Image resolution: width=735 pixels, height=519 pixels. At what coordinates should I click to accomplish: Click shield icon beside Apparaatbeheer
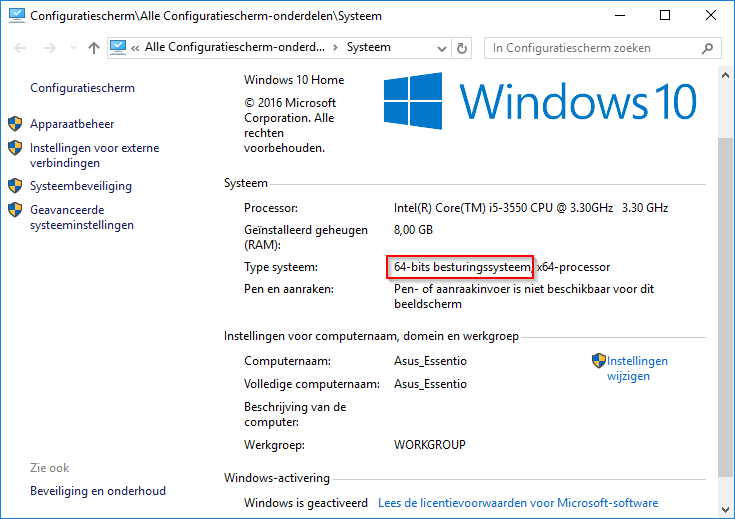click(x=15, y=124)
